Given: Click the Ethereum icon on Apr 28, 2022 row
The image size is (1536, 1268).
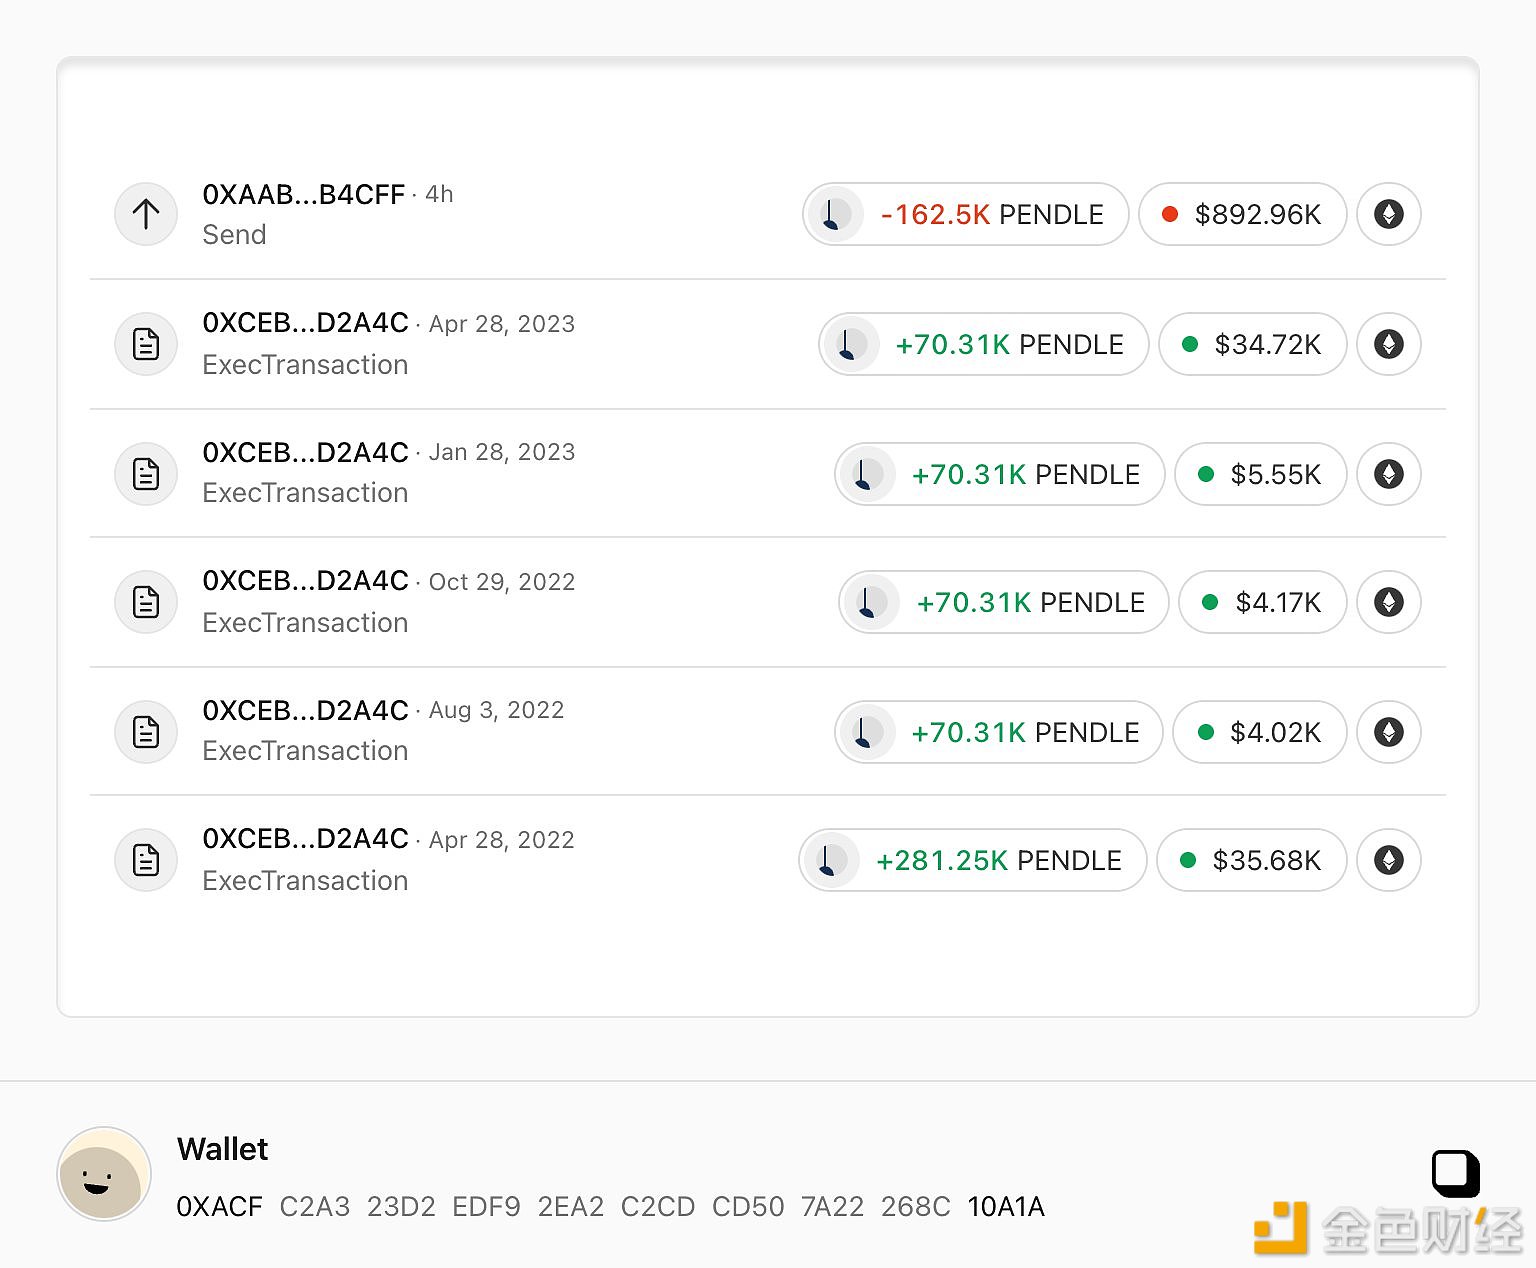Looking at the screenshot, I should pos(1388,860).
